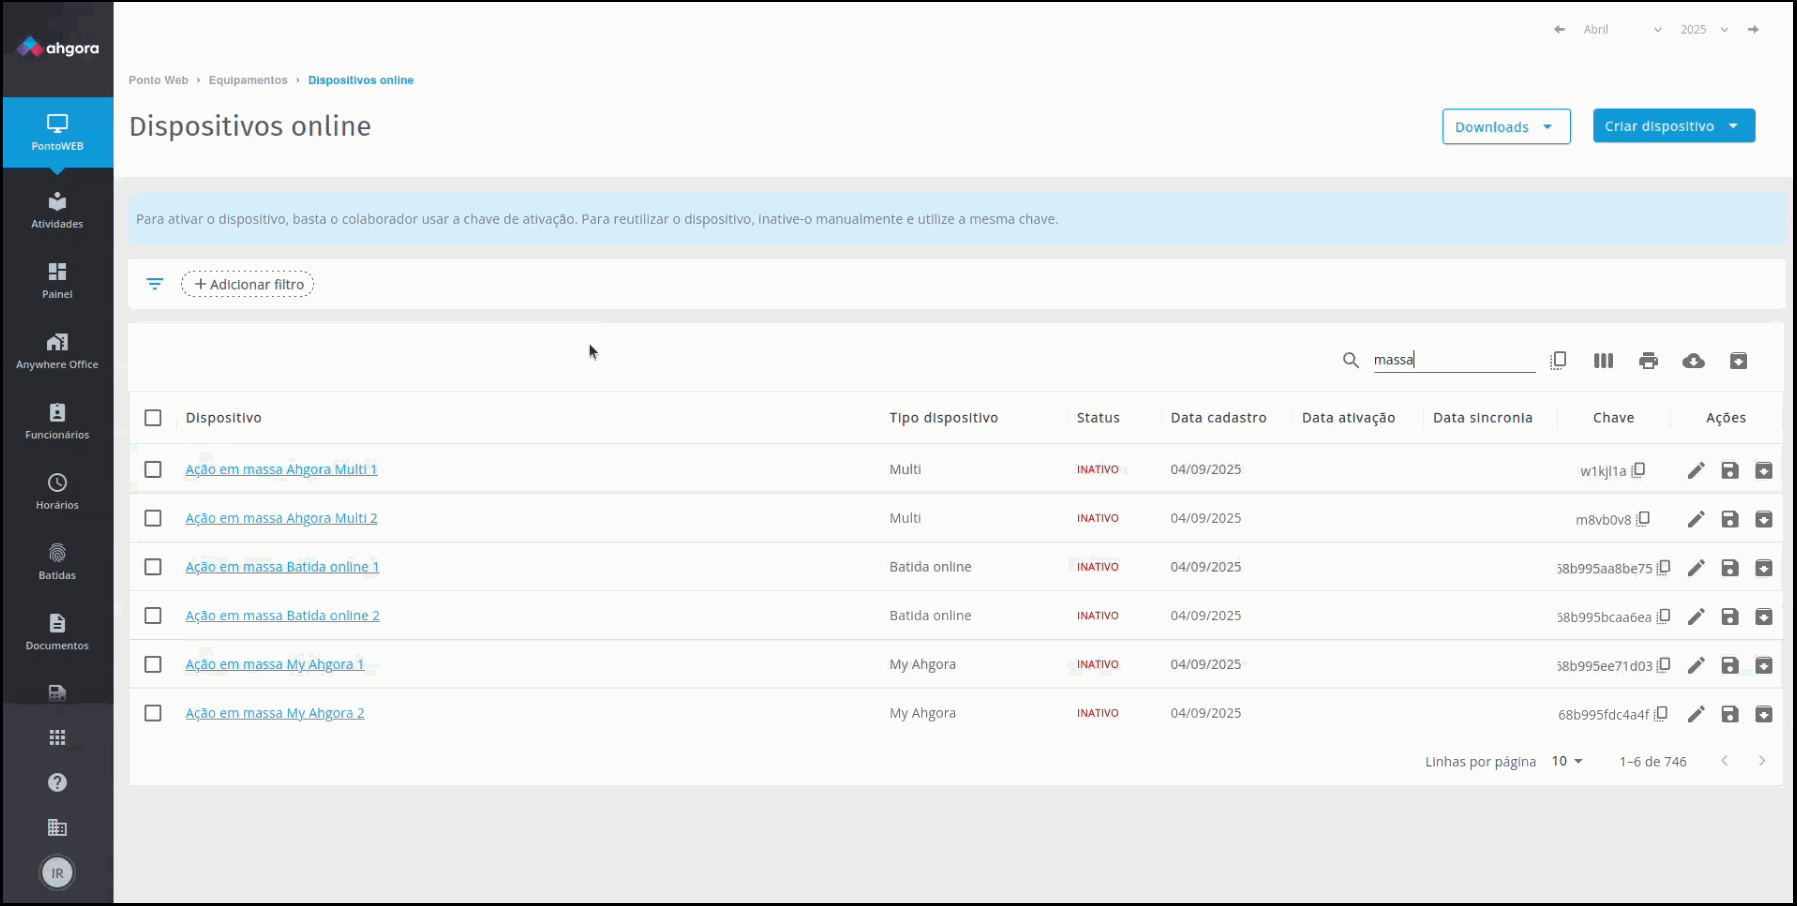Image resolution: width=1797 pixels, height=906 pixels.
Task: Open the Ação em massa Batida online 2 link
Action: pyautogui.click(x=282, y=616)
